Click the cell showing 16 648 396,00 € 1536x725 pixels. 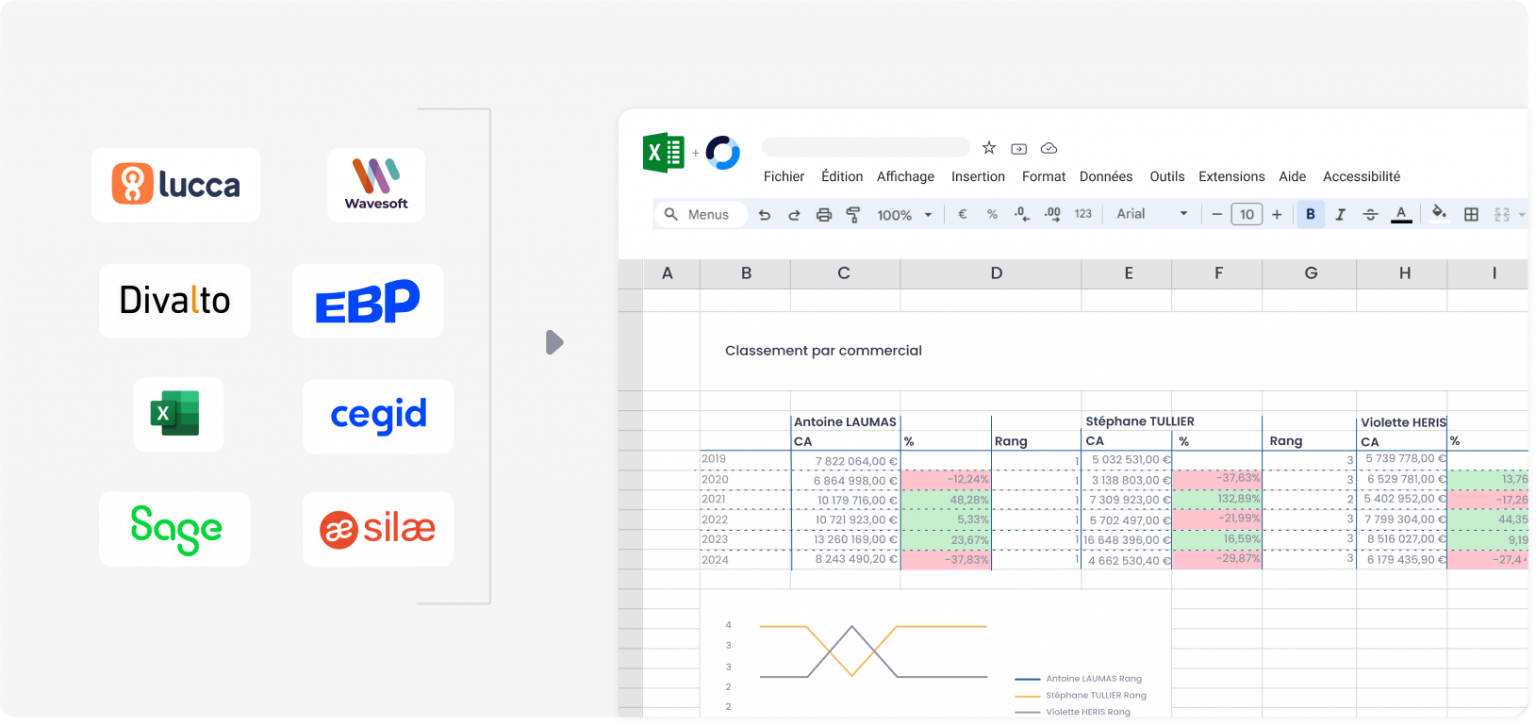(x=1127, y=539)
